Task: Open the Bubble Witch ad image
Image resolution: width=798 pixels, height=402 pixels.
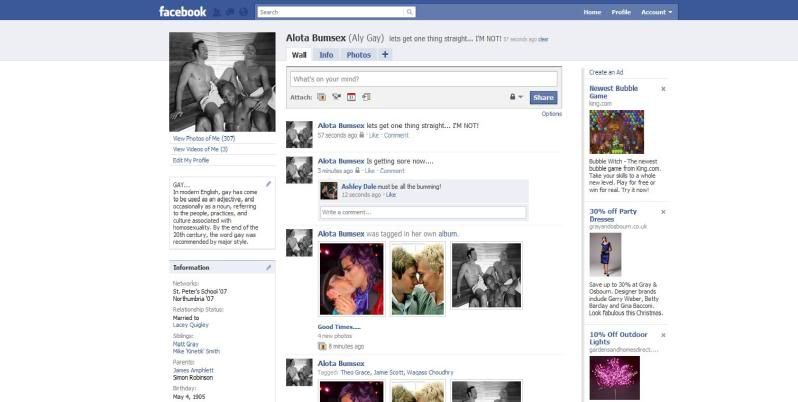Action: 616,132
